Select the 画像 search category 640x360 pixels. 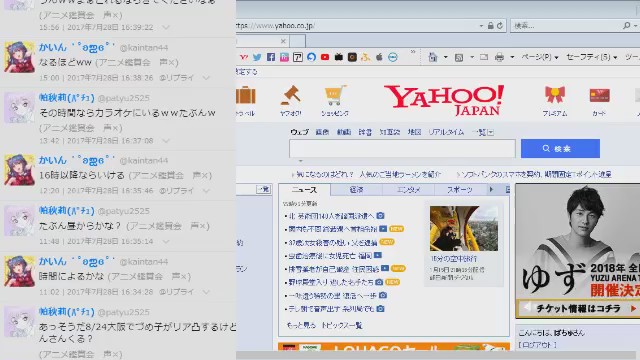[x=322, y=132]
